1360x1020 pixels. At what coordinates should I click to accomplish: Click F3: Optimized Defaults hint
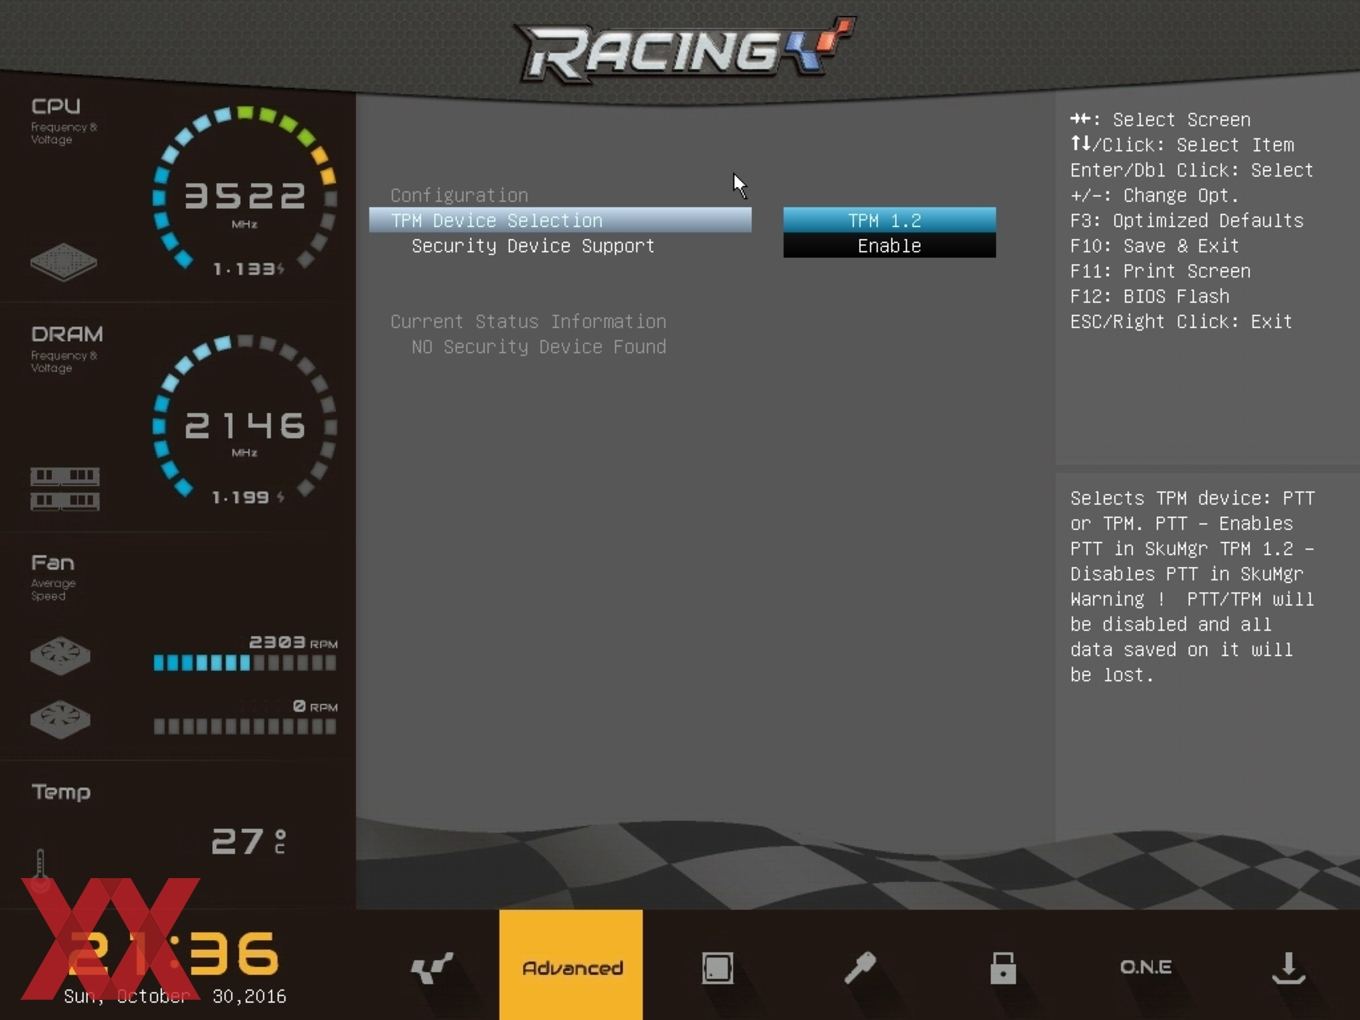pos(1187,220)
